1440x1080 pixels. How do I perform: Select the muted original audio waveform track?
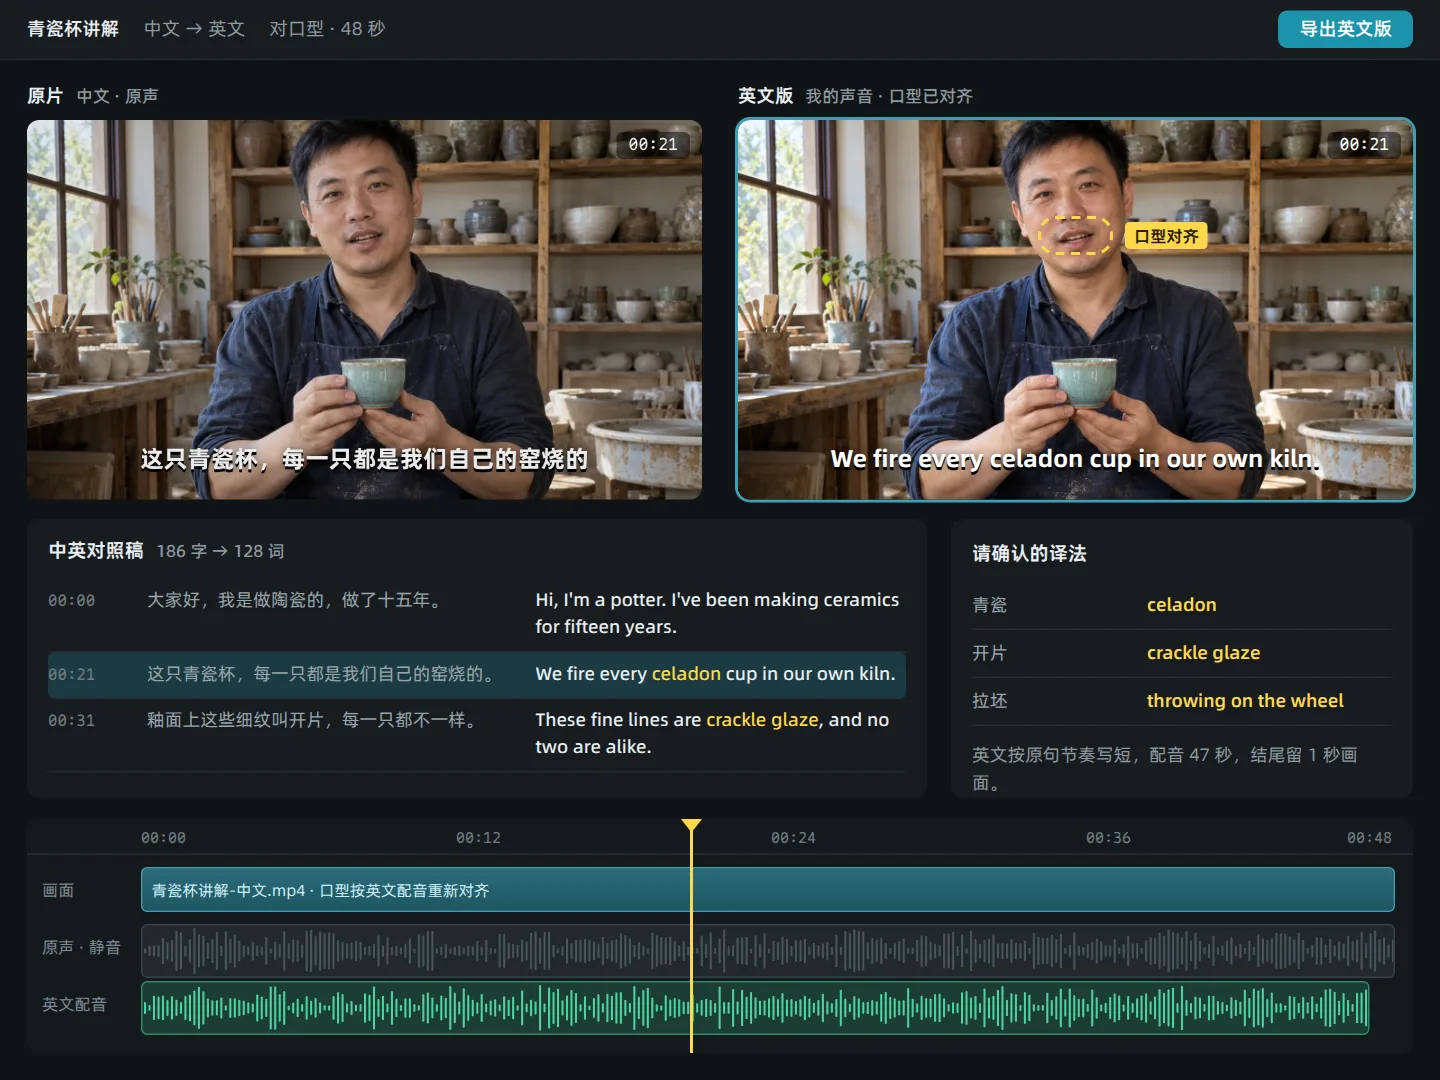[768, 951]
